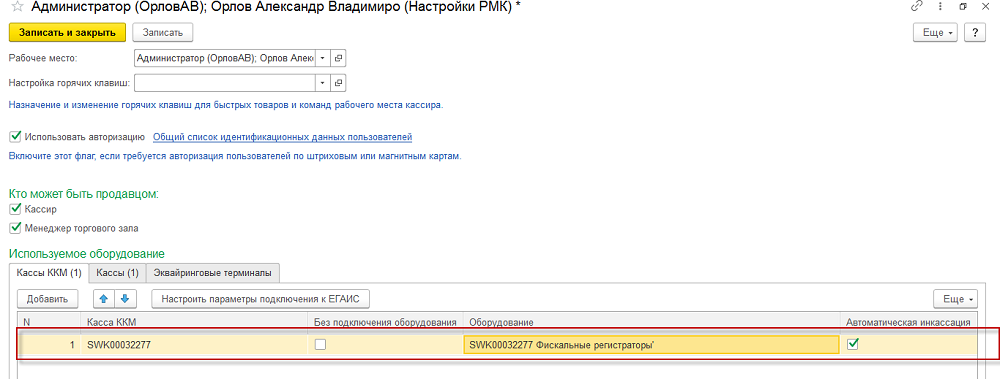Click the Без подключения оборудования column header
Screen dimensions: 1000x379
386,322
